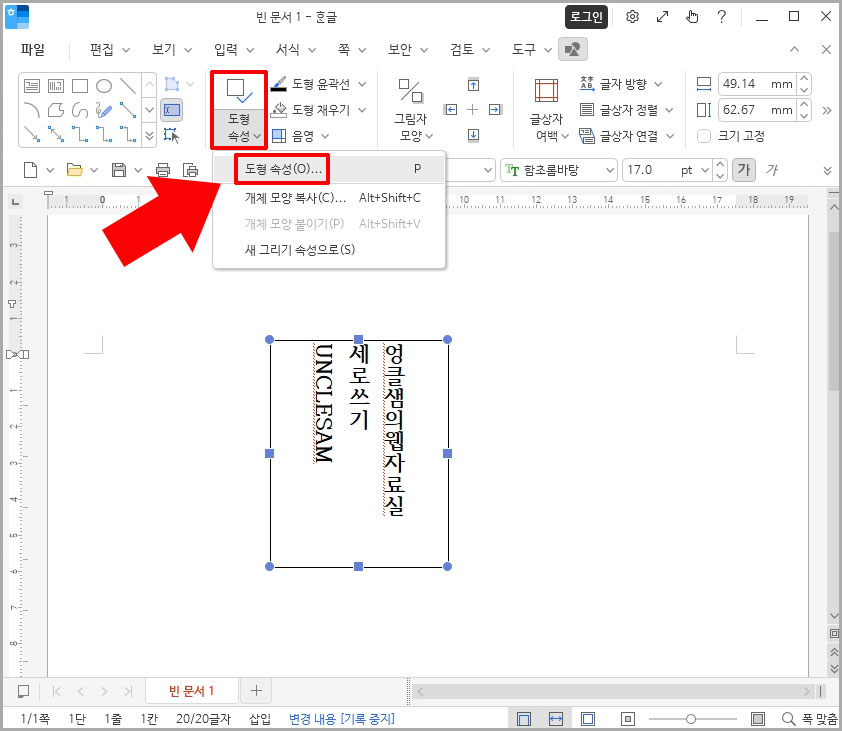Open the 글상자 여백 margin icon
The height and width of the screenshot is (731, 842).
(x=547, y=90)
